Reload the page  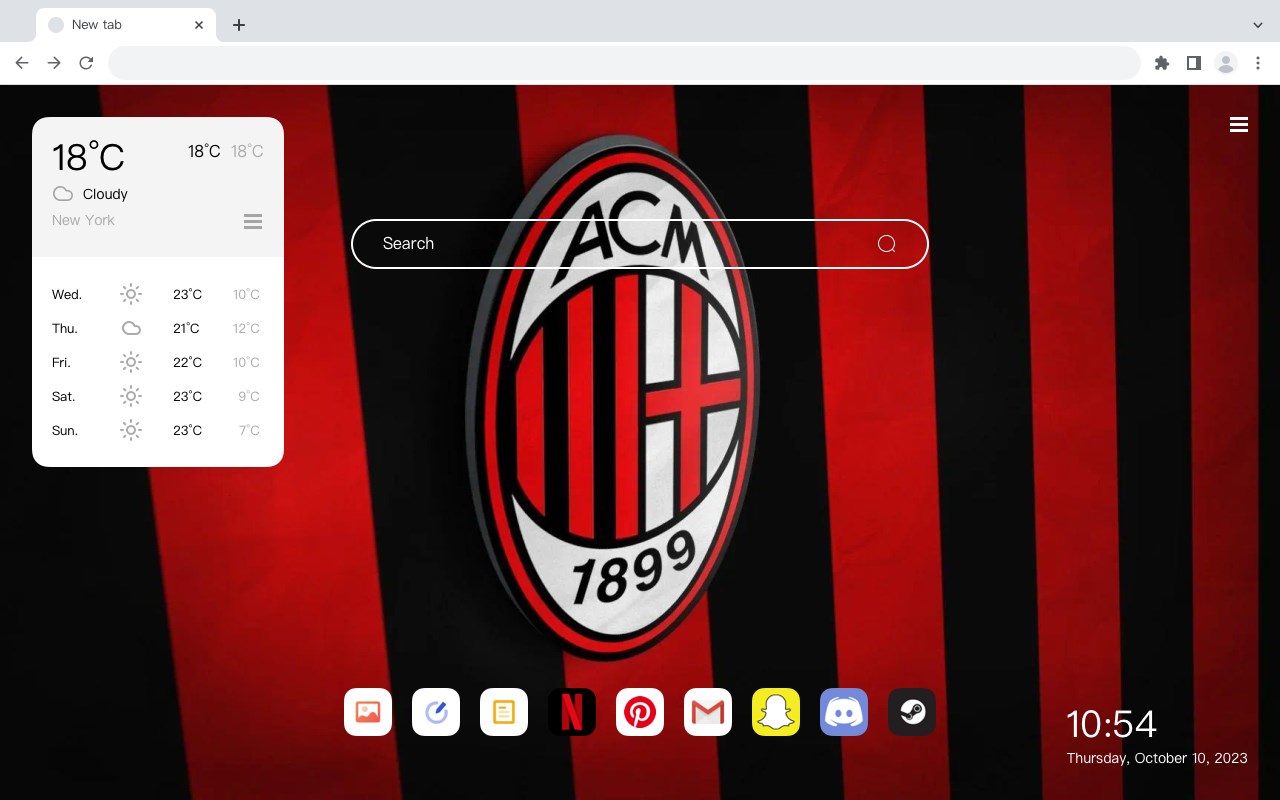[86, 63]
